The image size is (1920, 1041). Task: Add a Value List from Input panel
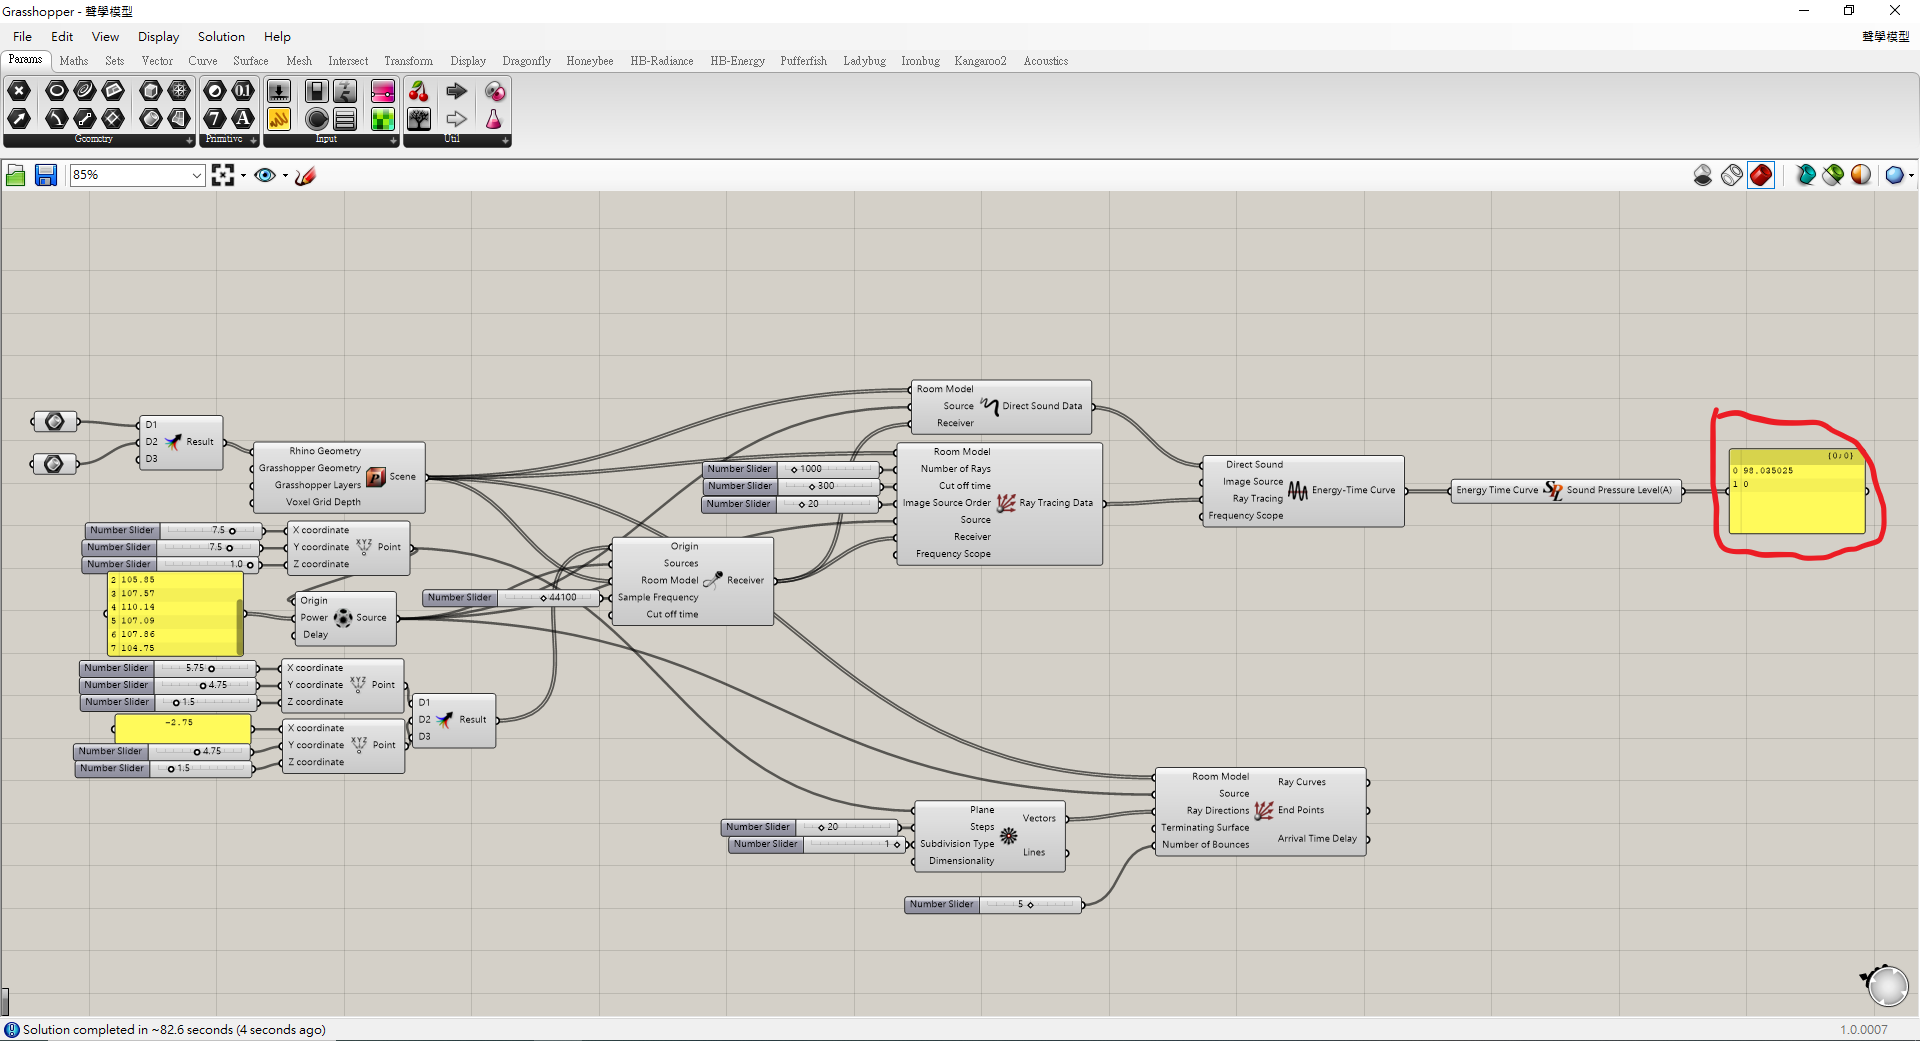345,119
